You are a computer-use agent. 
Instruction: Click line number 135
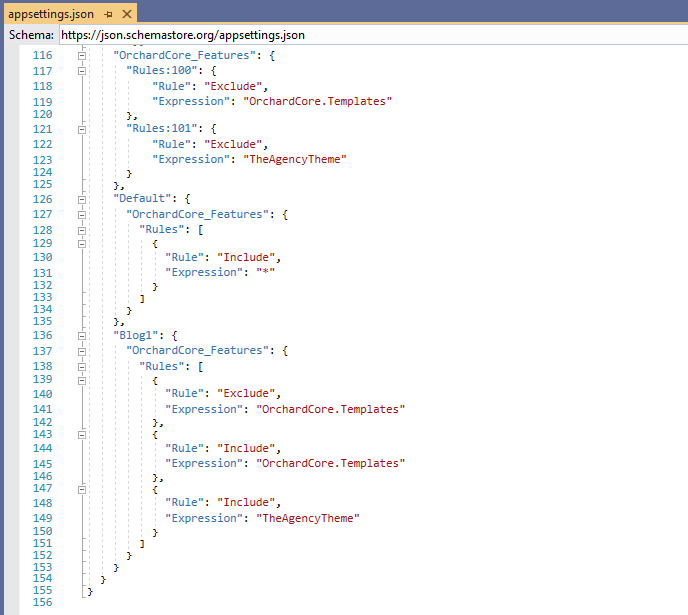tap(43, 321)
